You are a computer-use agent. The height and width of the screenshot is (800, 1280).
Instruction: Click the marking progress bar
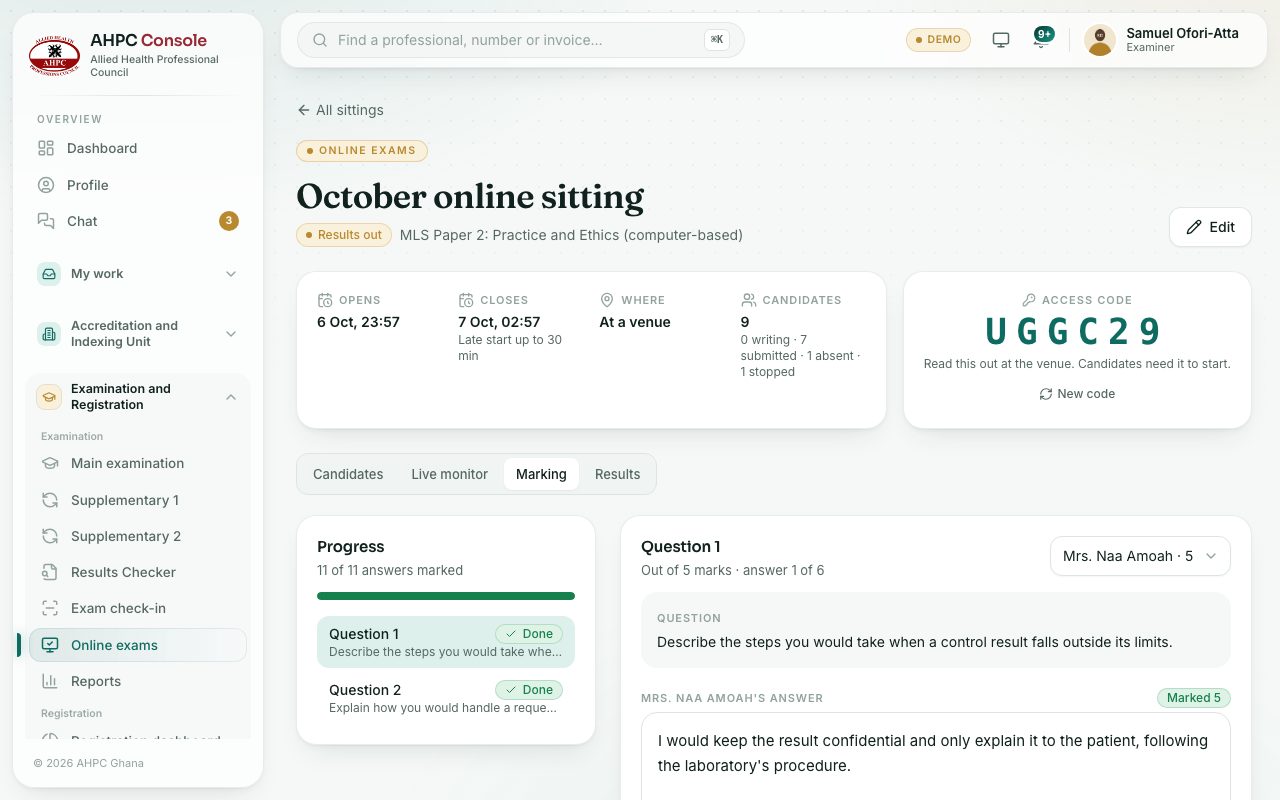446,596
